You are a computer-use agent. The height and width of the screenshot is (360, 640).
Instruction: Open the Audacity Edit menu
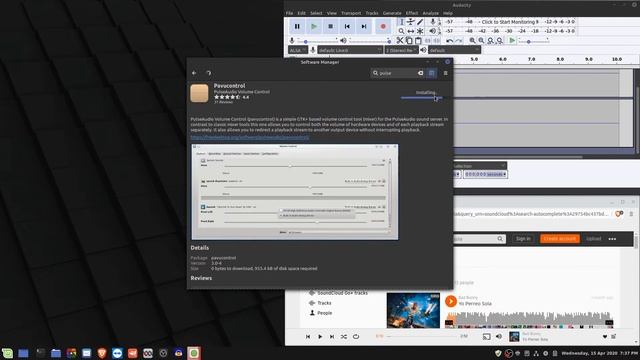(302, 13)
